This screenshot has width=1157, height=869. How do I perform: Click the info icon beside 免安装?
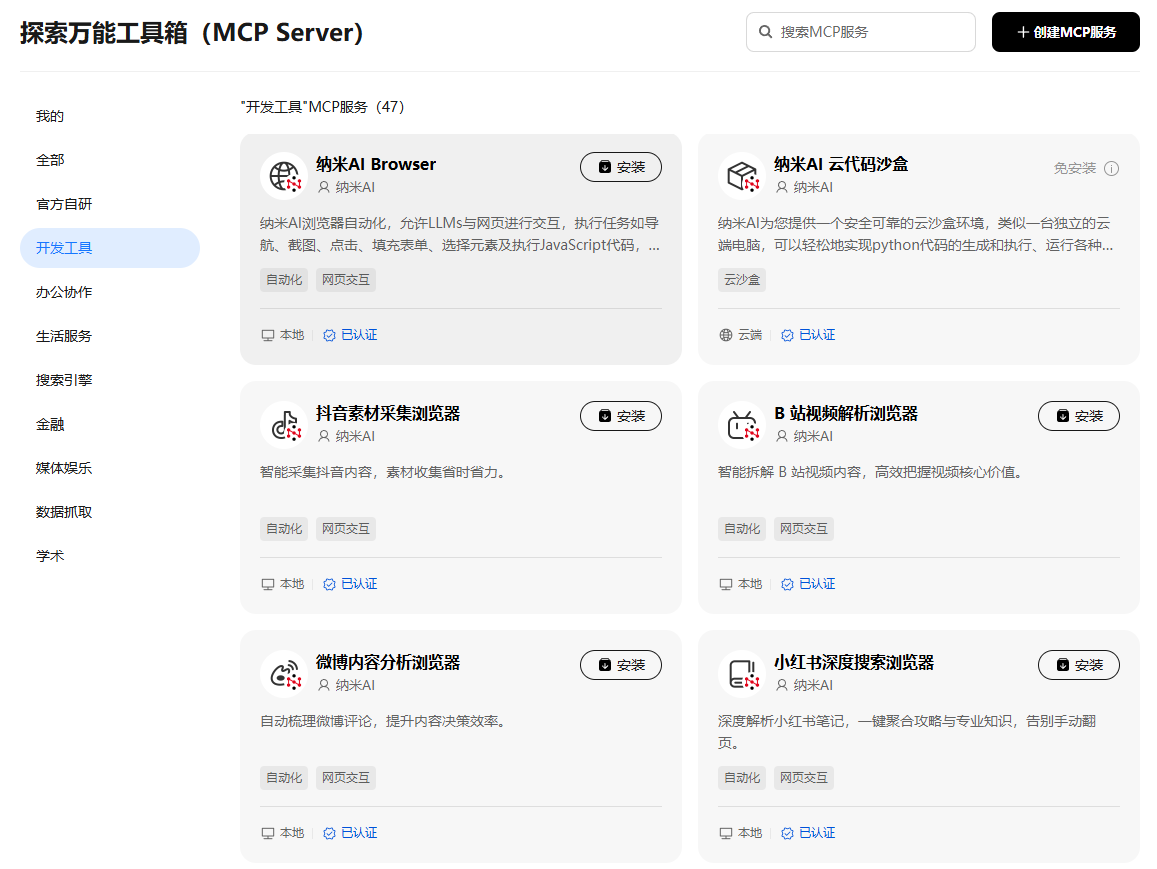(x=1111, y=168)
